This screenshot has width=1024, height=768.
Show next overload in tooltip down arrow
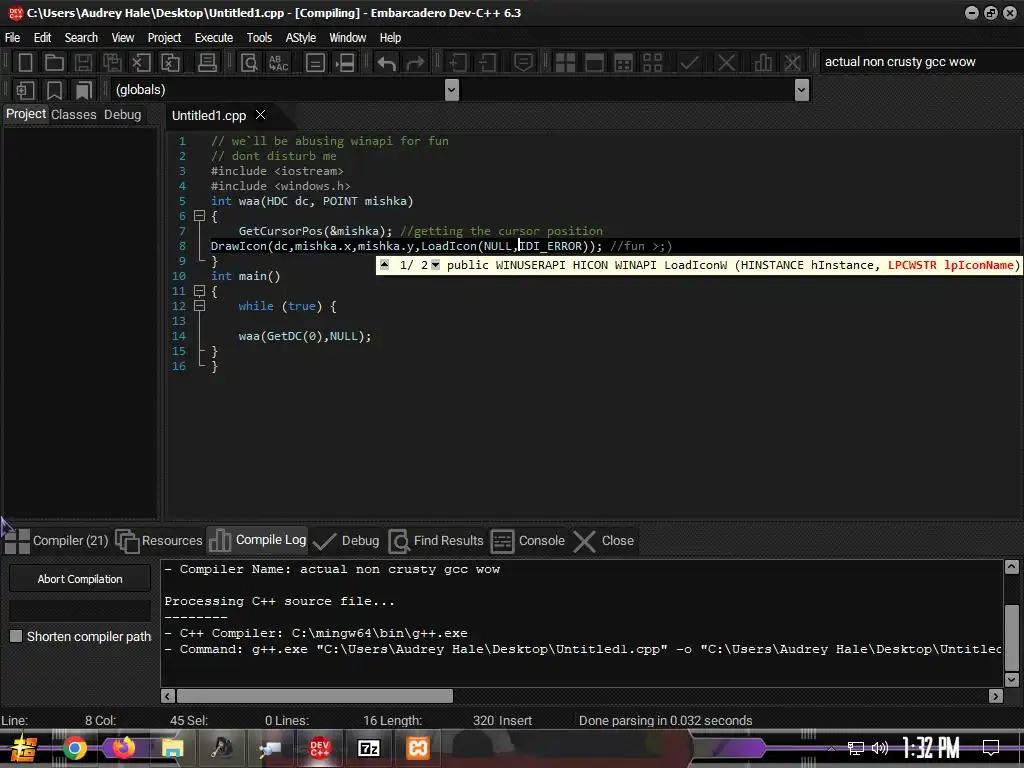(x=436, y=264)
